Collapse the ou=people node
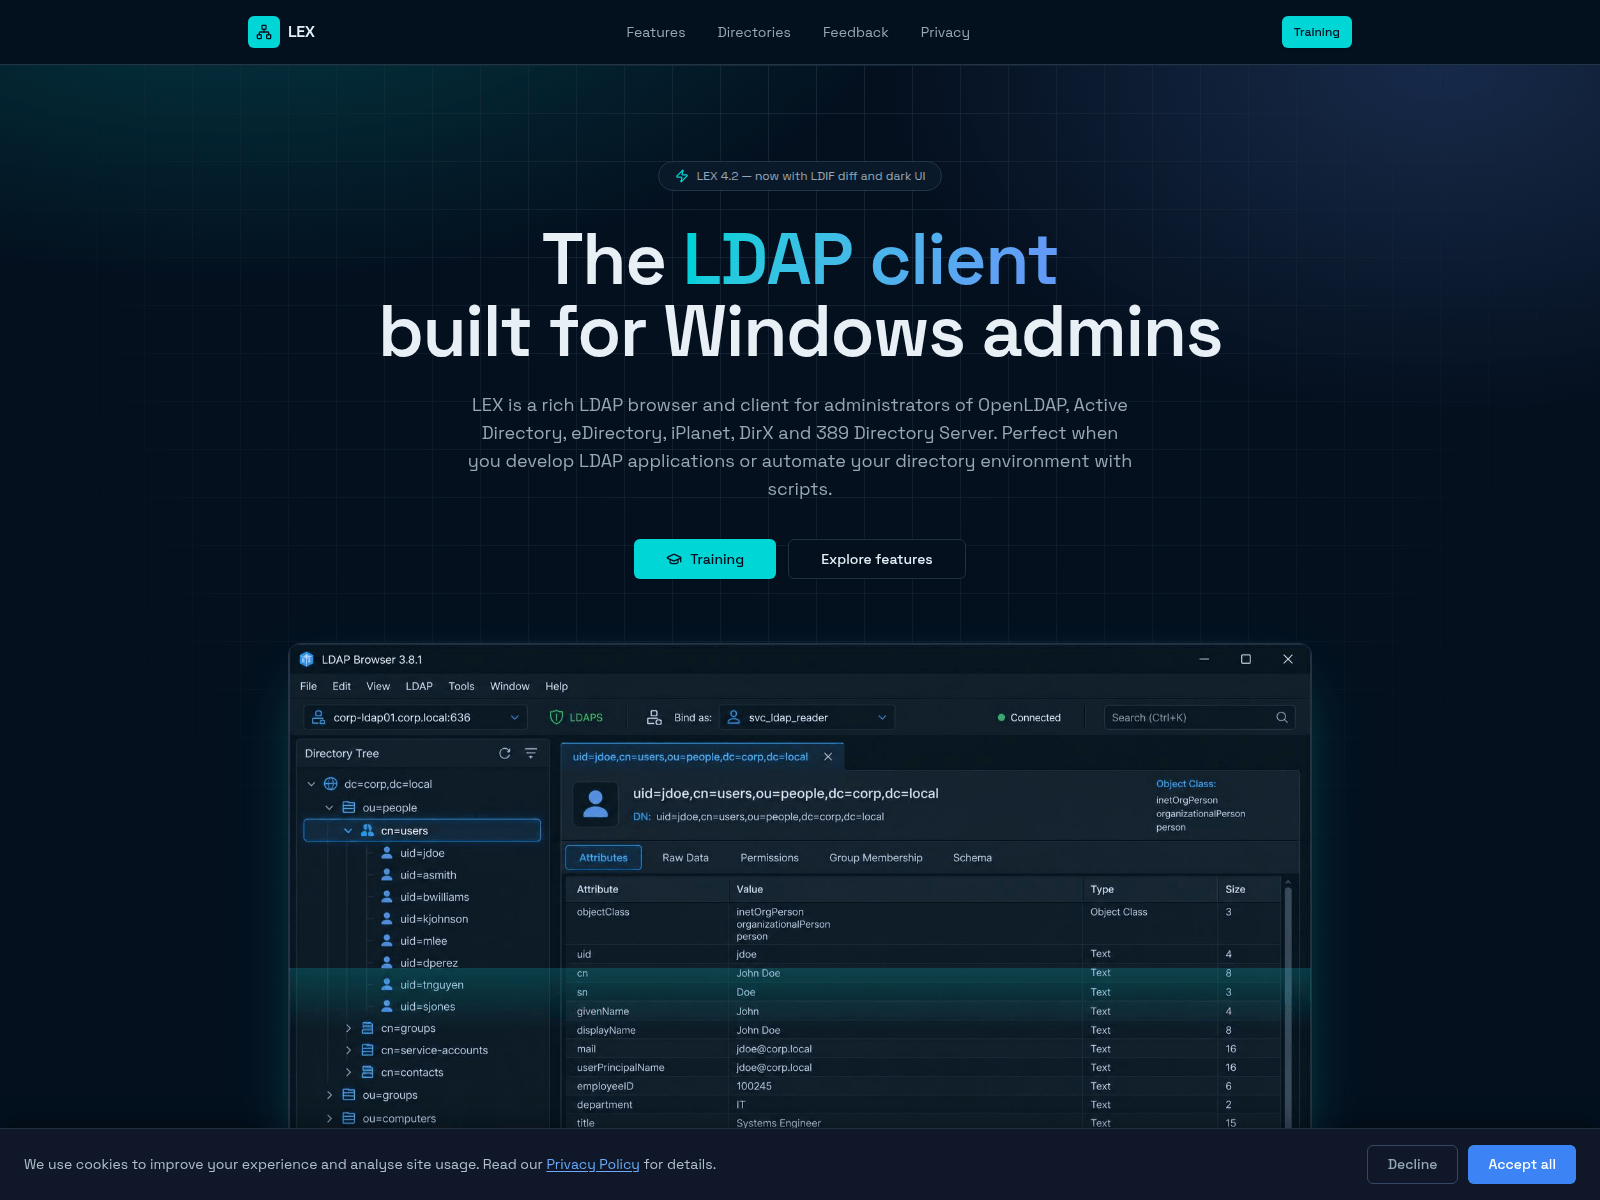Image resolution: width=1600 pixels, height=1200 pixels. point(329,807)
